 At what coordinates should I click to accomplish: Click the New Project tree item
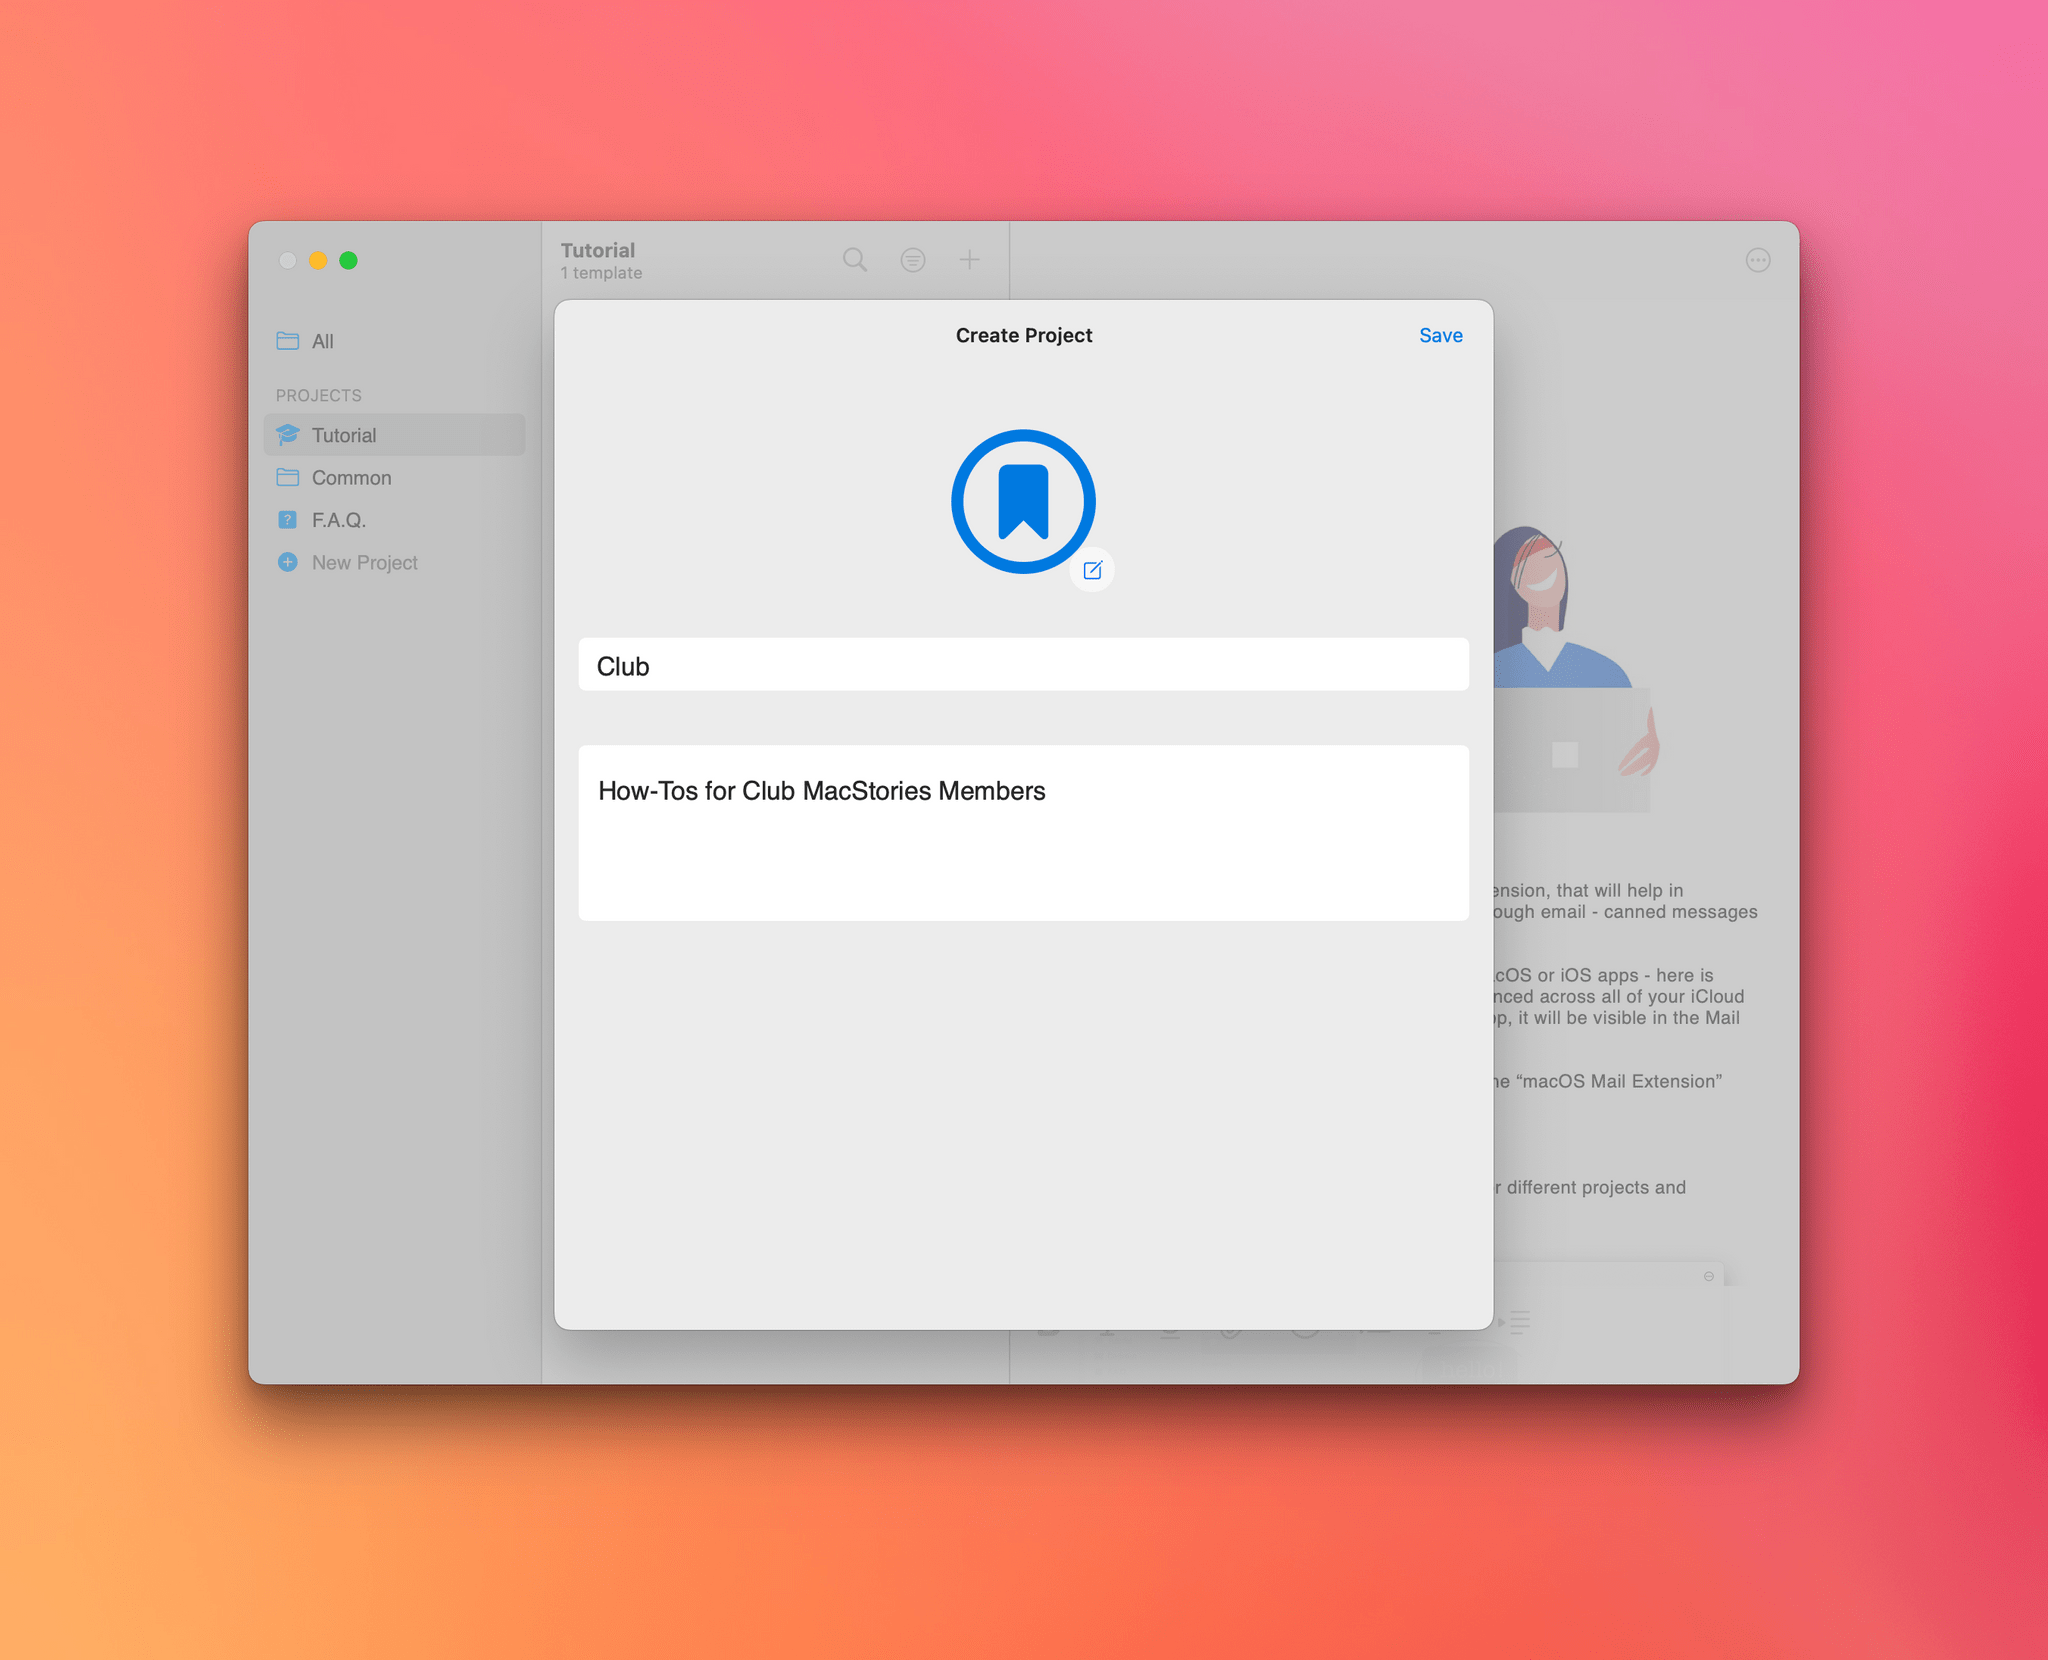click(361, 562)
